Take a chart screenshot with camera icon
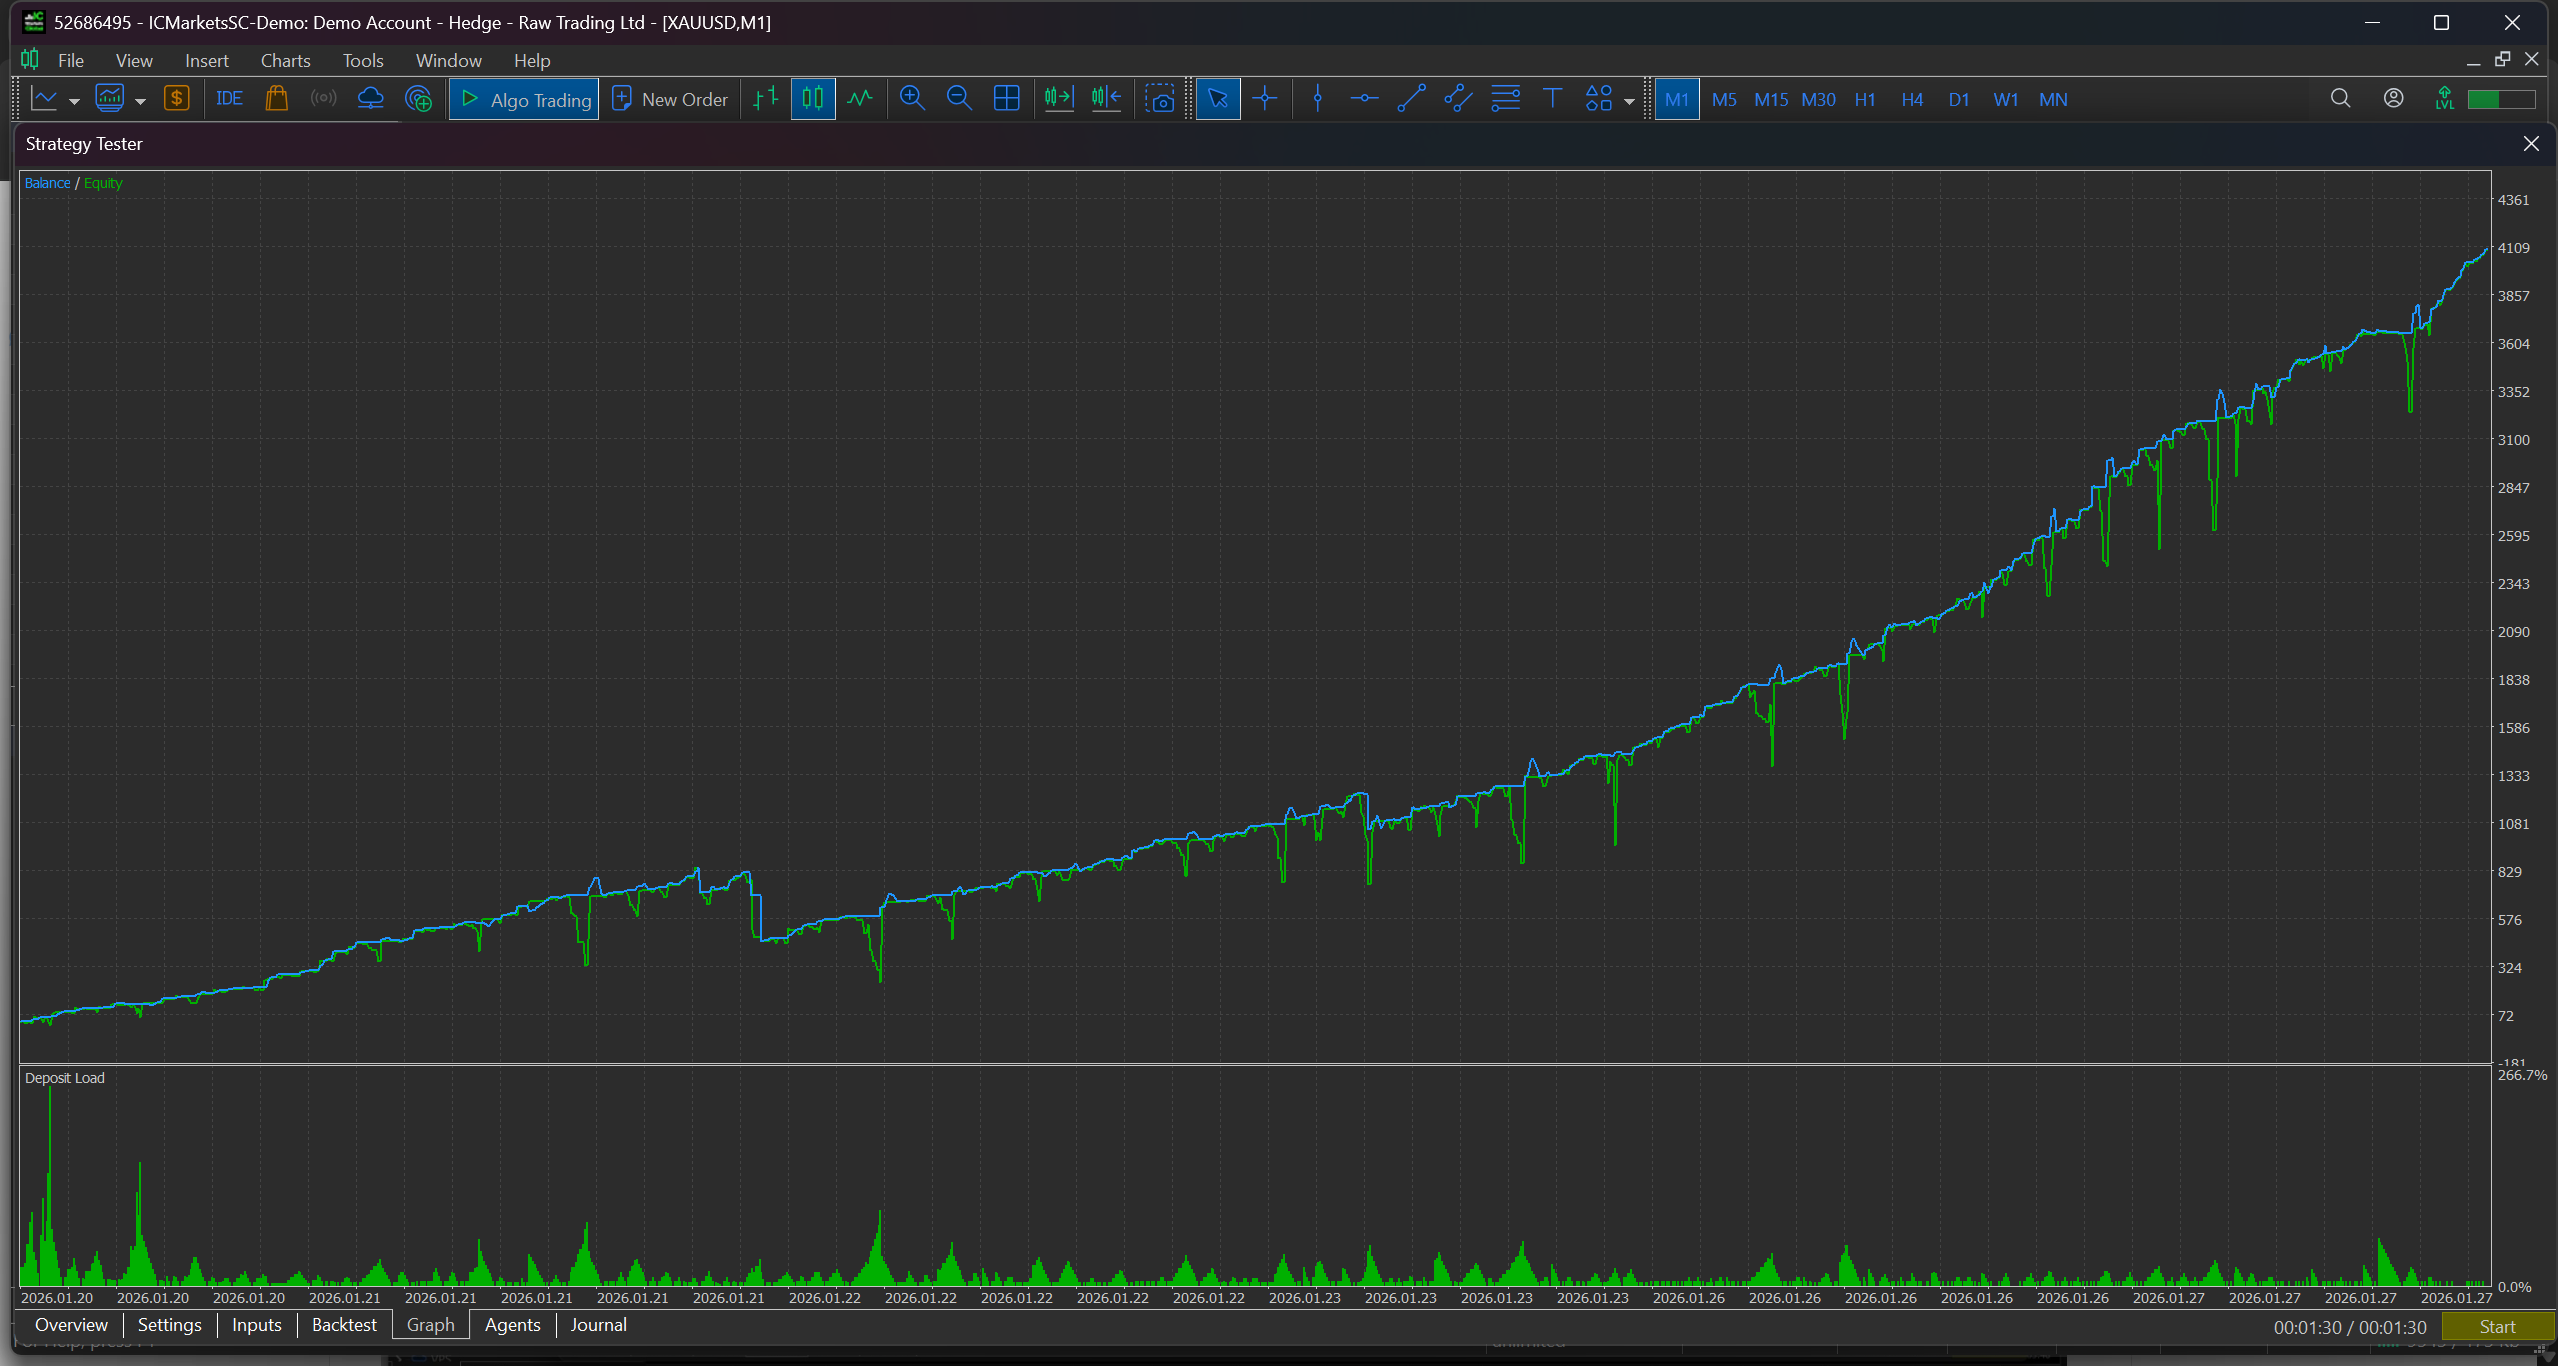 click(x=1159, y=99)
